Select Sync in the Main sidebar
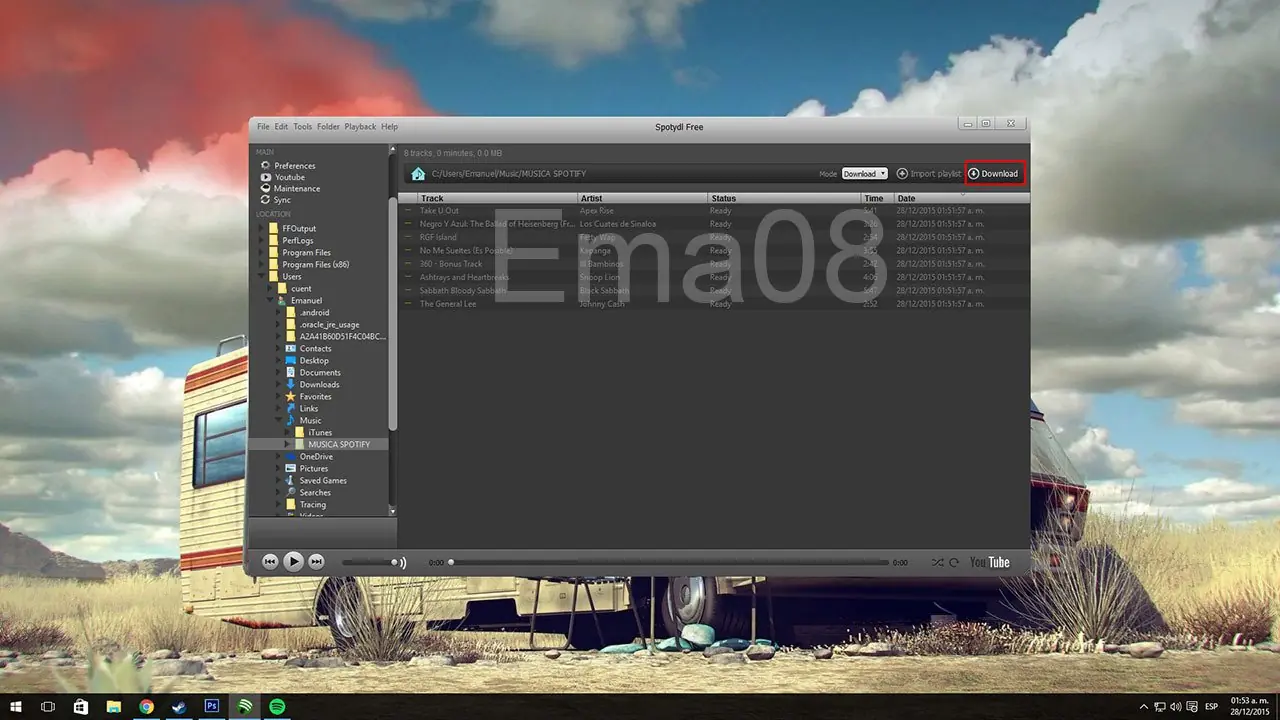Image resolution: width=1280 pixels, height=720 pixels. pyautogui.click(x=275, y=200)
